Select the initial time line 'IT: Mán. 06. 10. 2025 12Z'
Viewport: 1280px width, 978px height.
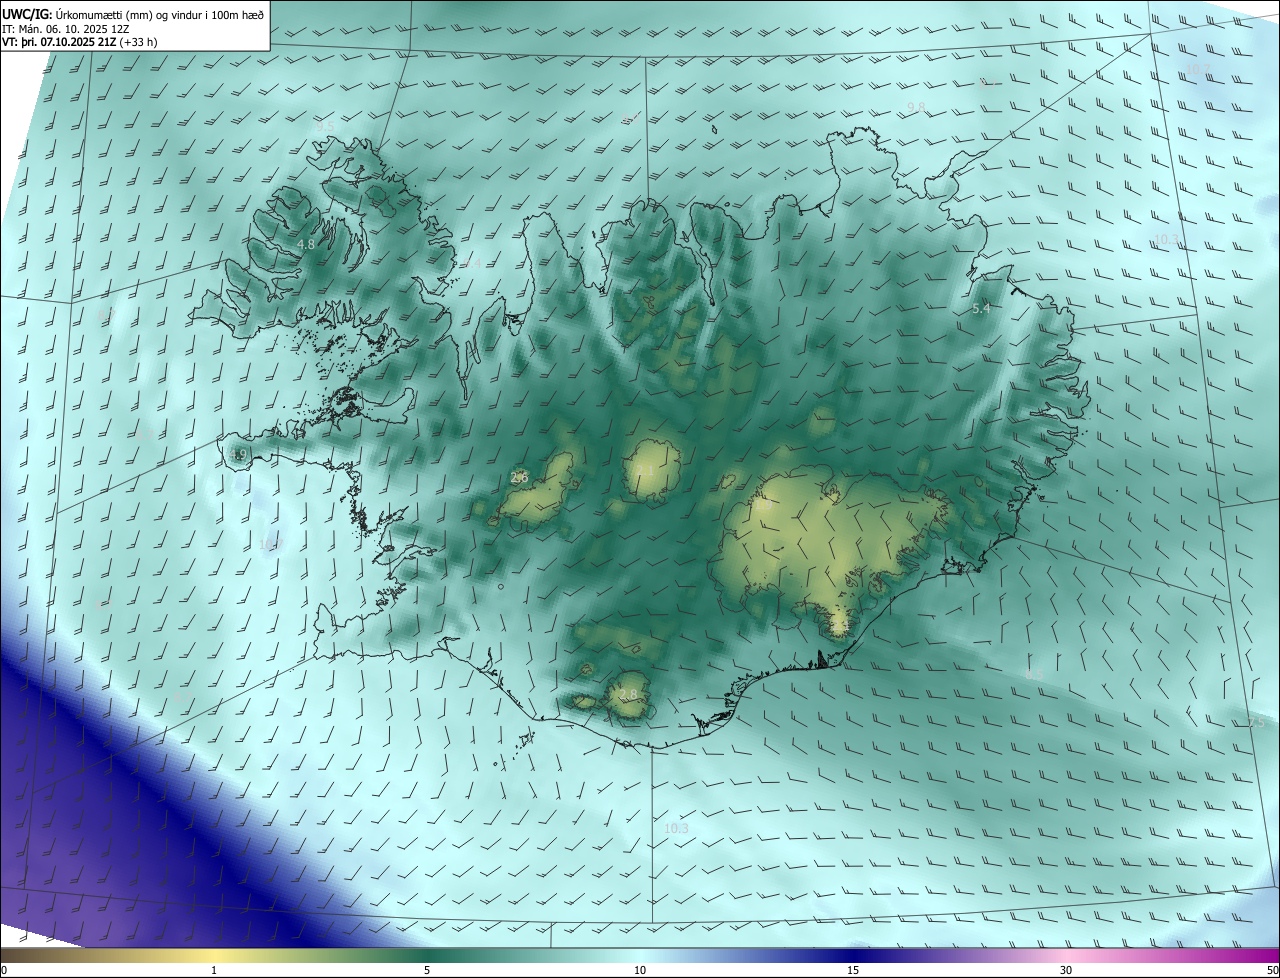click(67, 29)
